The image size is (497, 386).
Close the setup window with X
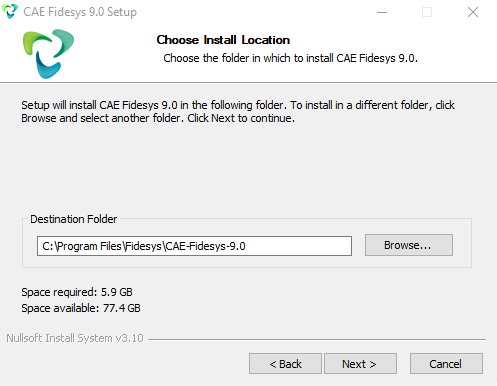point(473,12)
